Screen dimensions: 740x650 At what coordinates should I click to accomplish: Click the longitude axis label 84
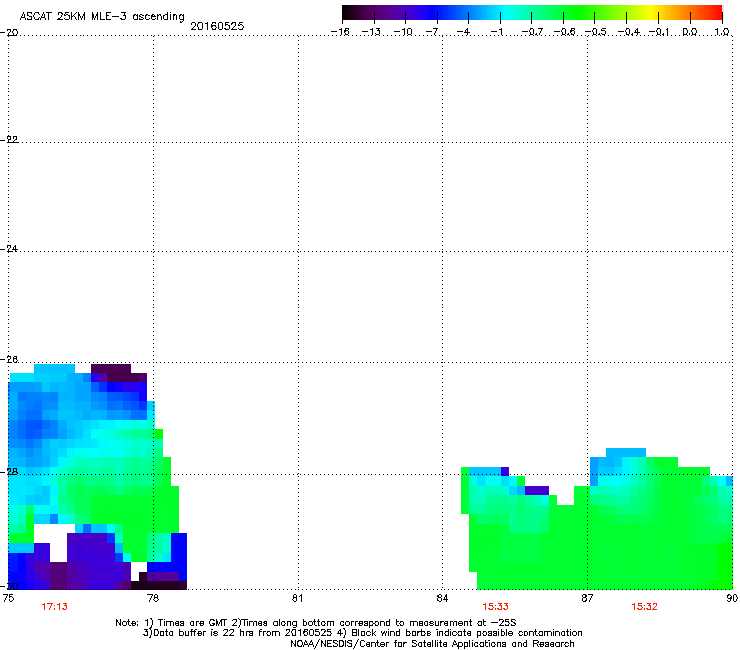click(x=442, y=598)
